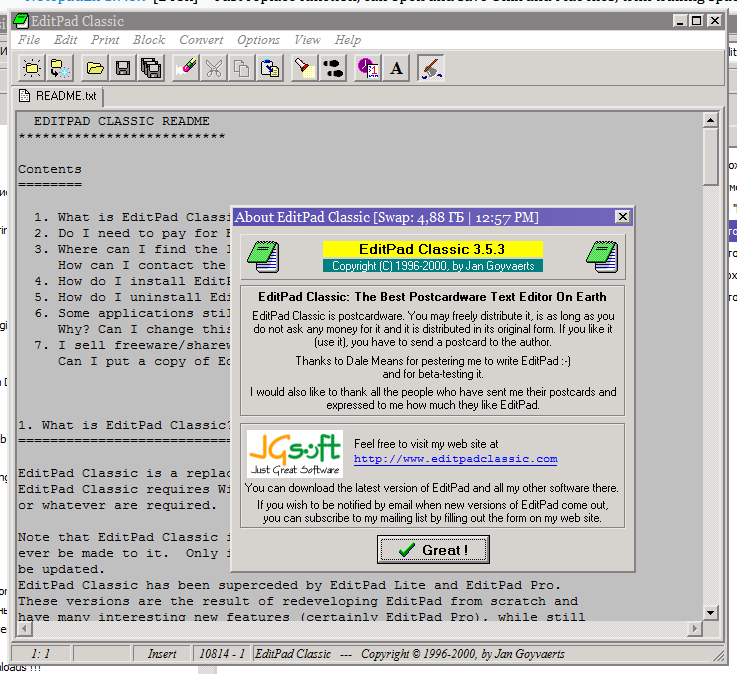
Task: Click the Contents heading in the editor
Action: (50, 169)
